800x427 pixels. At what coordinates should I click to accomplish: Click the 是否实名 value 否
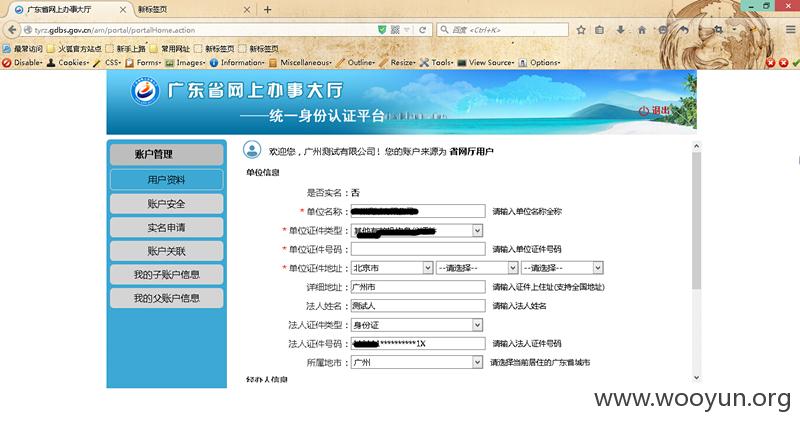point(356,192)
